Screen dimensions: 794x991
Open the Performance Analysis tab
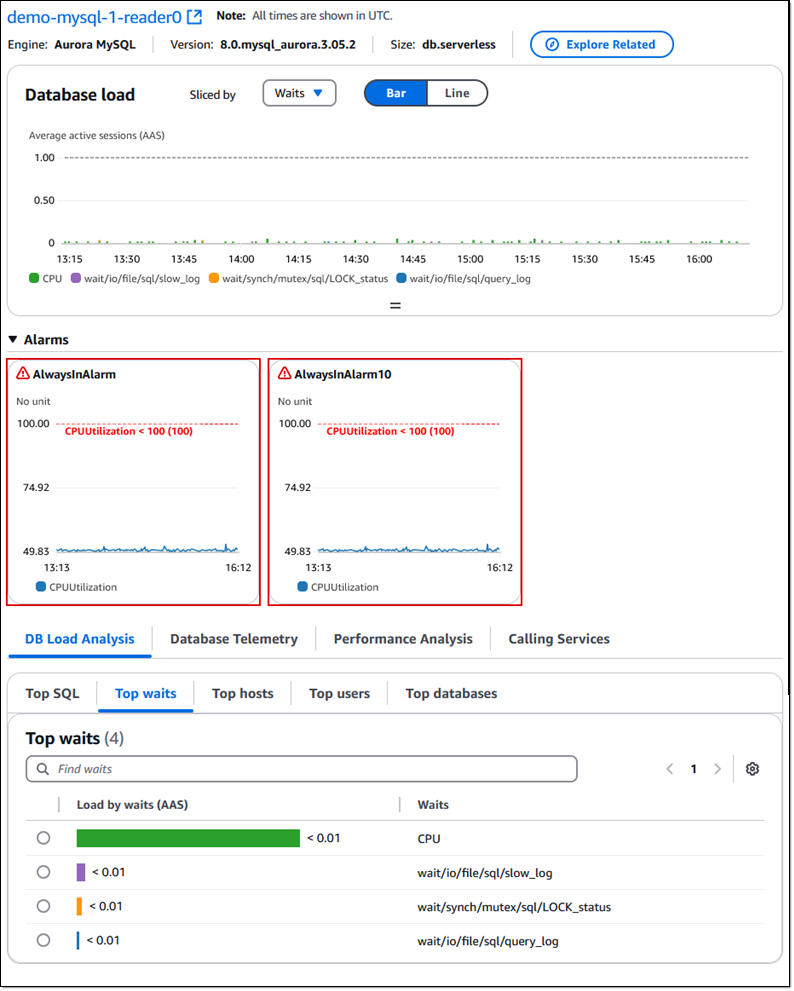click(x=403, y=639)
